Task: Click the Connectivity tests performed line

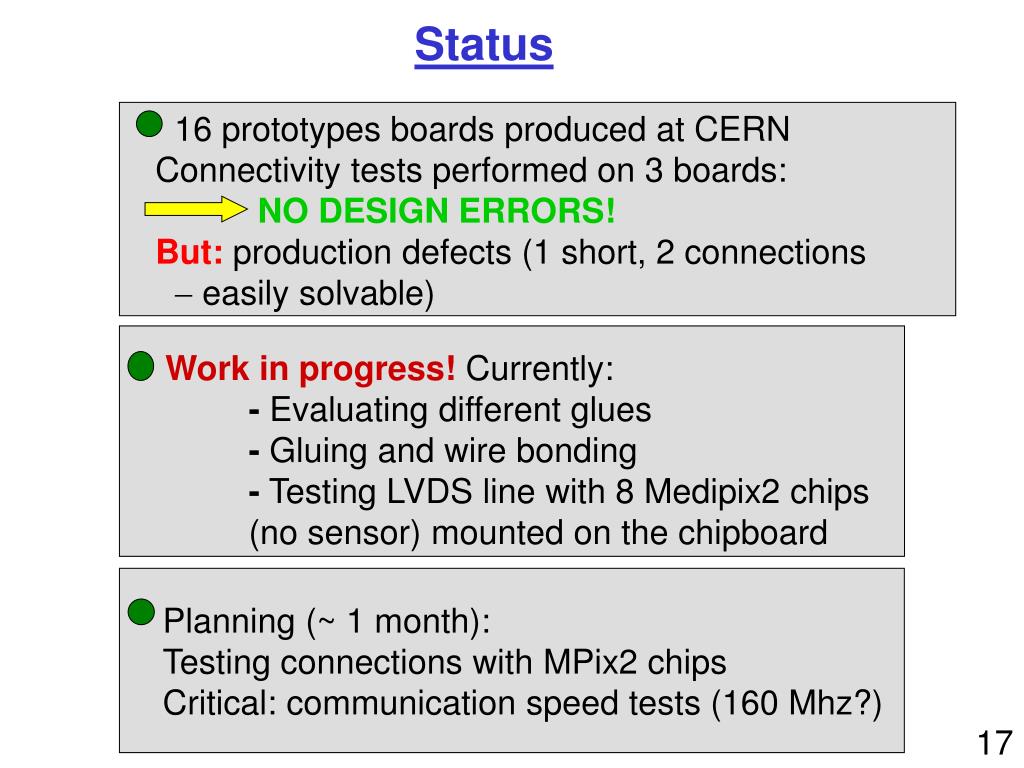Action: pos(471,171)
